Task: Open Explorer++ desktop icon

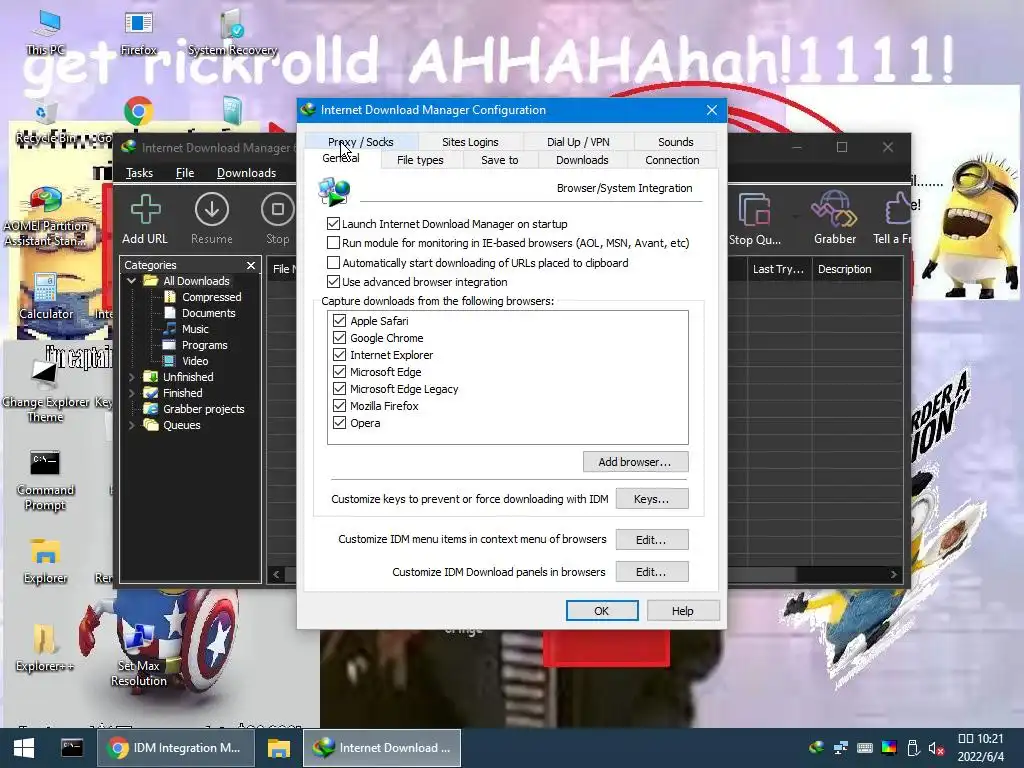Action: click(x=44, y=648)
